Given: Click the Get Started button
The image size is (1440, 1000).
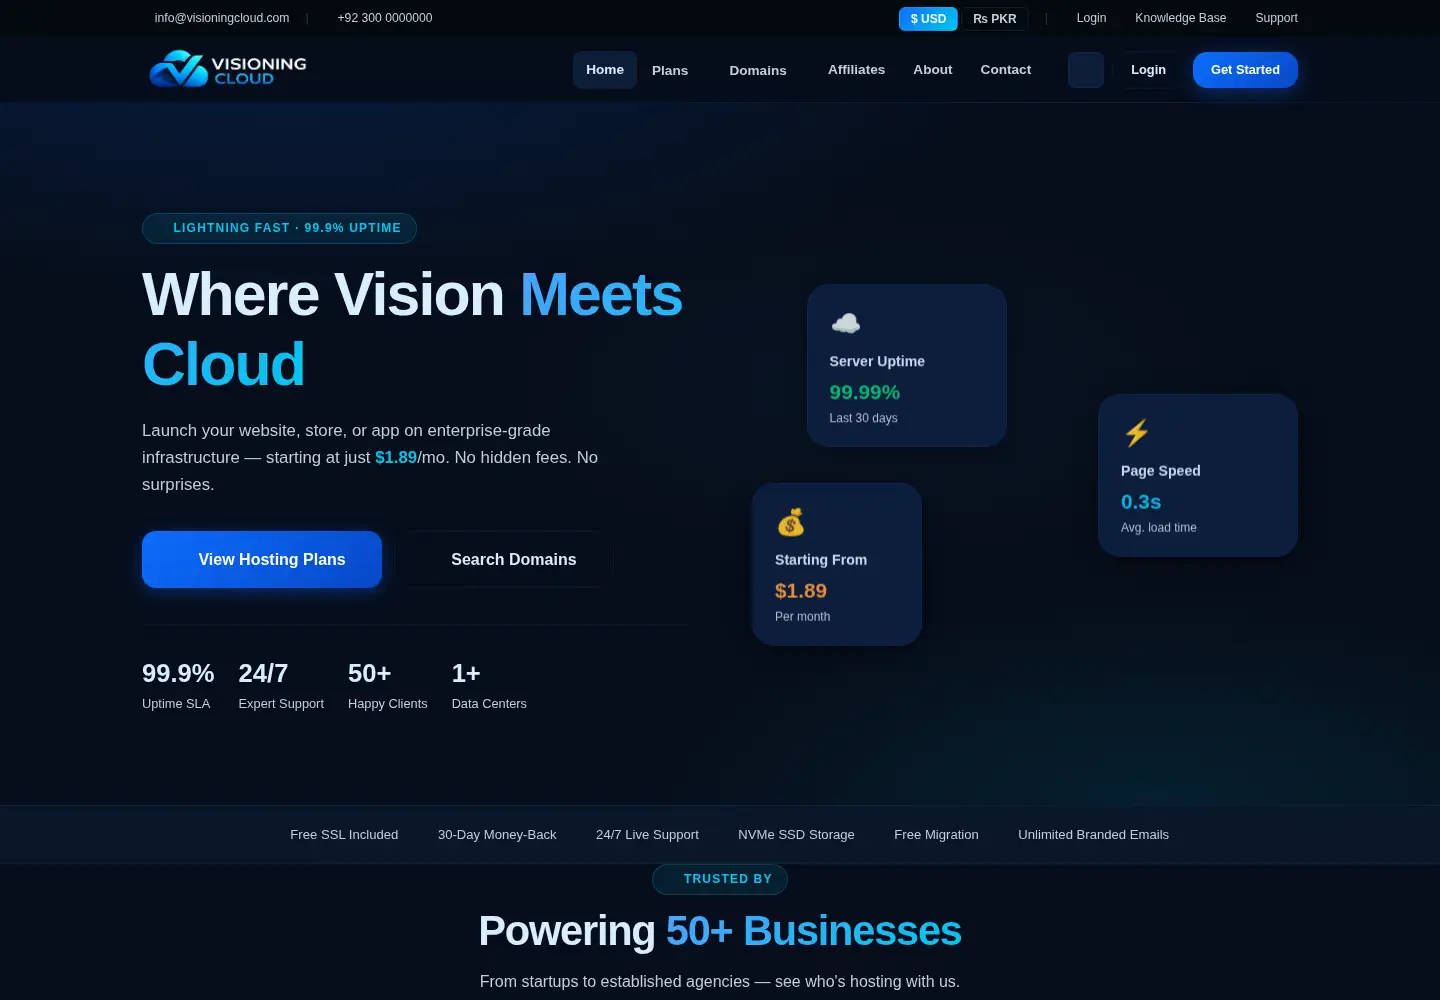Looking at the screenshot, I should [1245, 70].
